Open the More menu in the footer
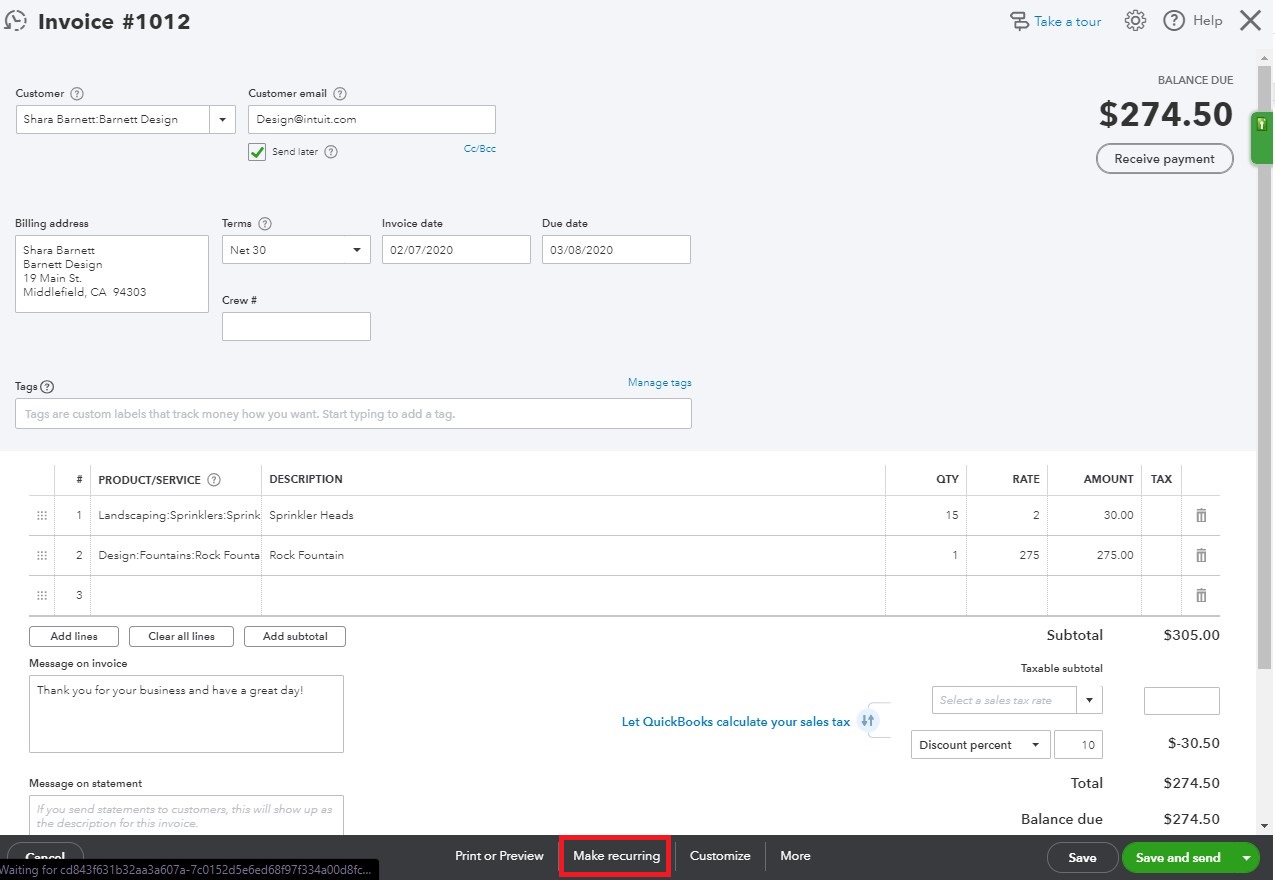The height and width of the screenshot is (880, 1275). (795, 856)
